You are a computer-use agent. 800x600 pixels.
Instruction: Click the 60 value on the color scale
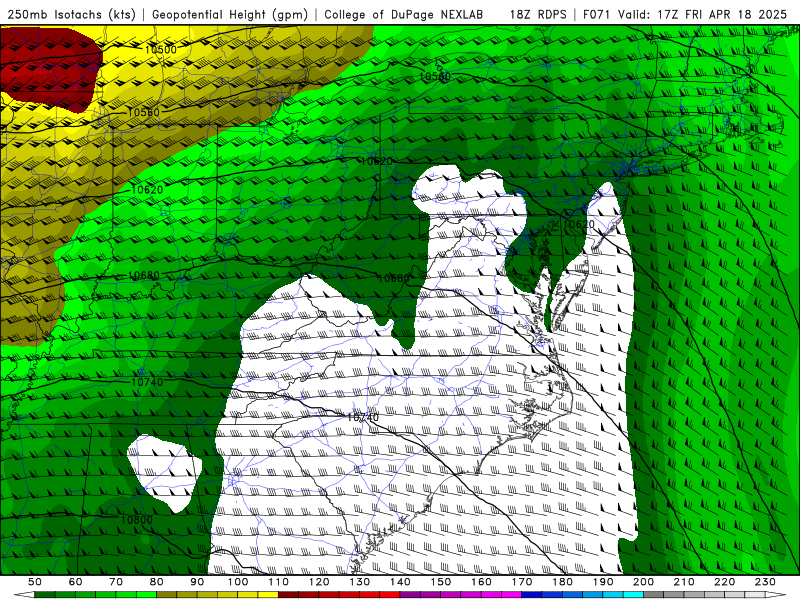(76, 582)
